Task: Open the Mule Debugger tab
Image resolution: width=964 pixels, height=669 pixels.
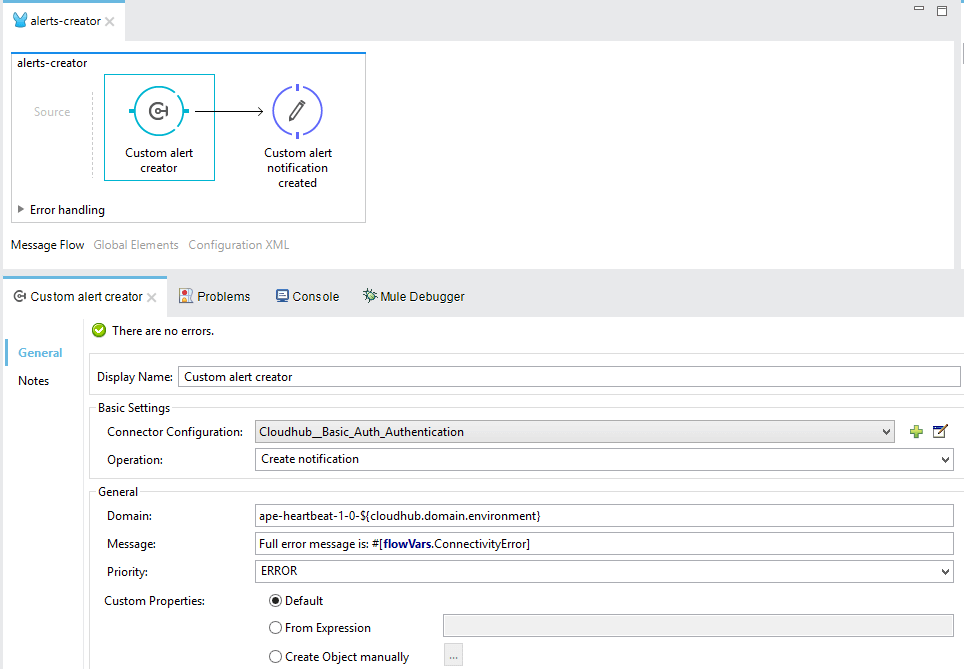Action: pyautogui.click(x=414, y=296)
